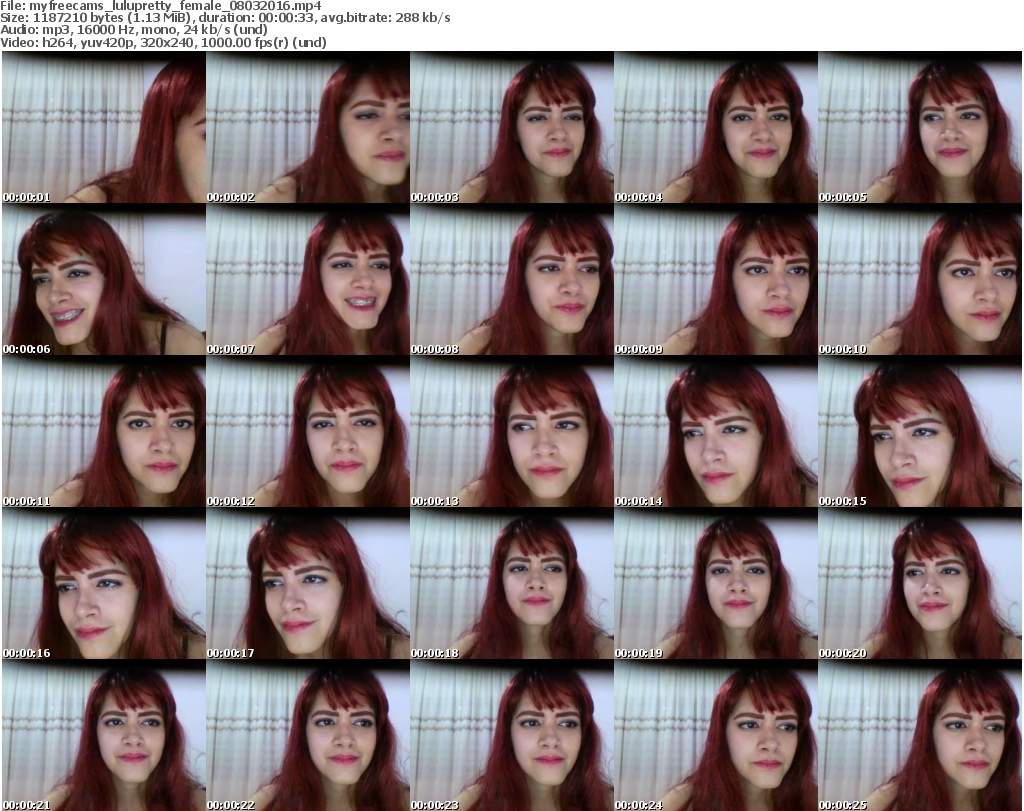Image resolution: width=1024 pixels, height=811 pixels.
Task: Click the 00:00:16 thumbnail
Action: coord(103,584)
